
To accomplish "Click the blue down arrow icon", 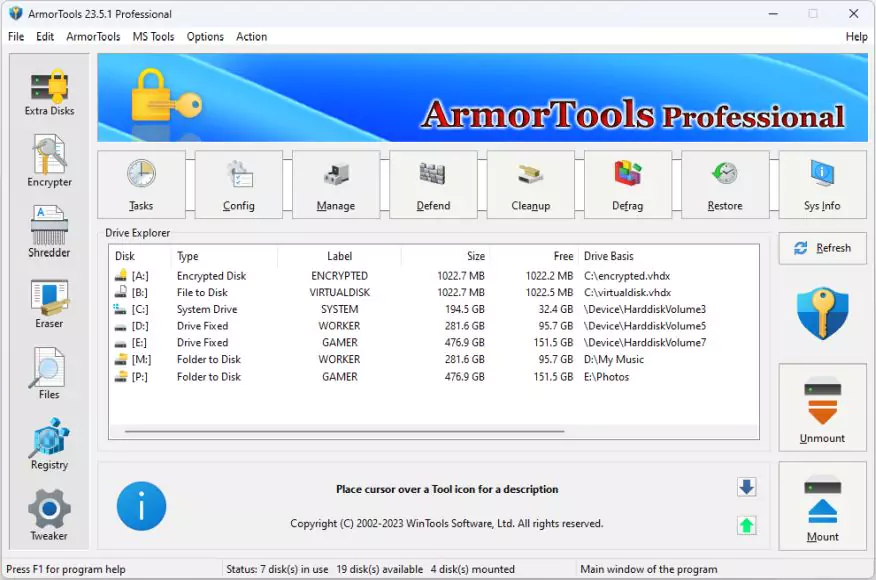I will click(746, 487).
